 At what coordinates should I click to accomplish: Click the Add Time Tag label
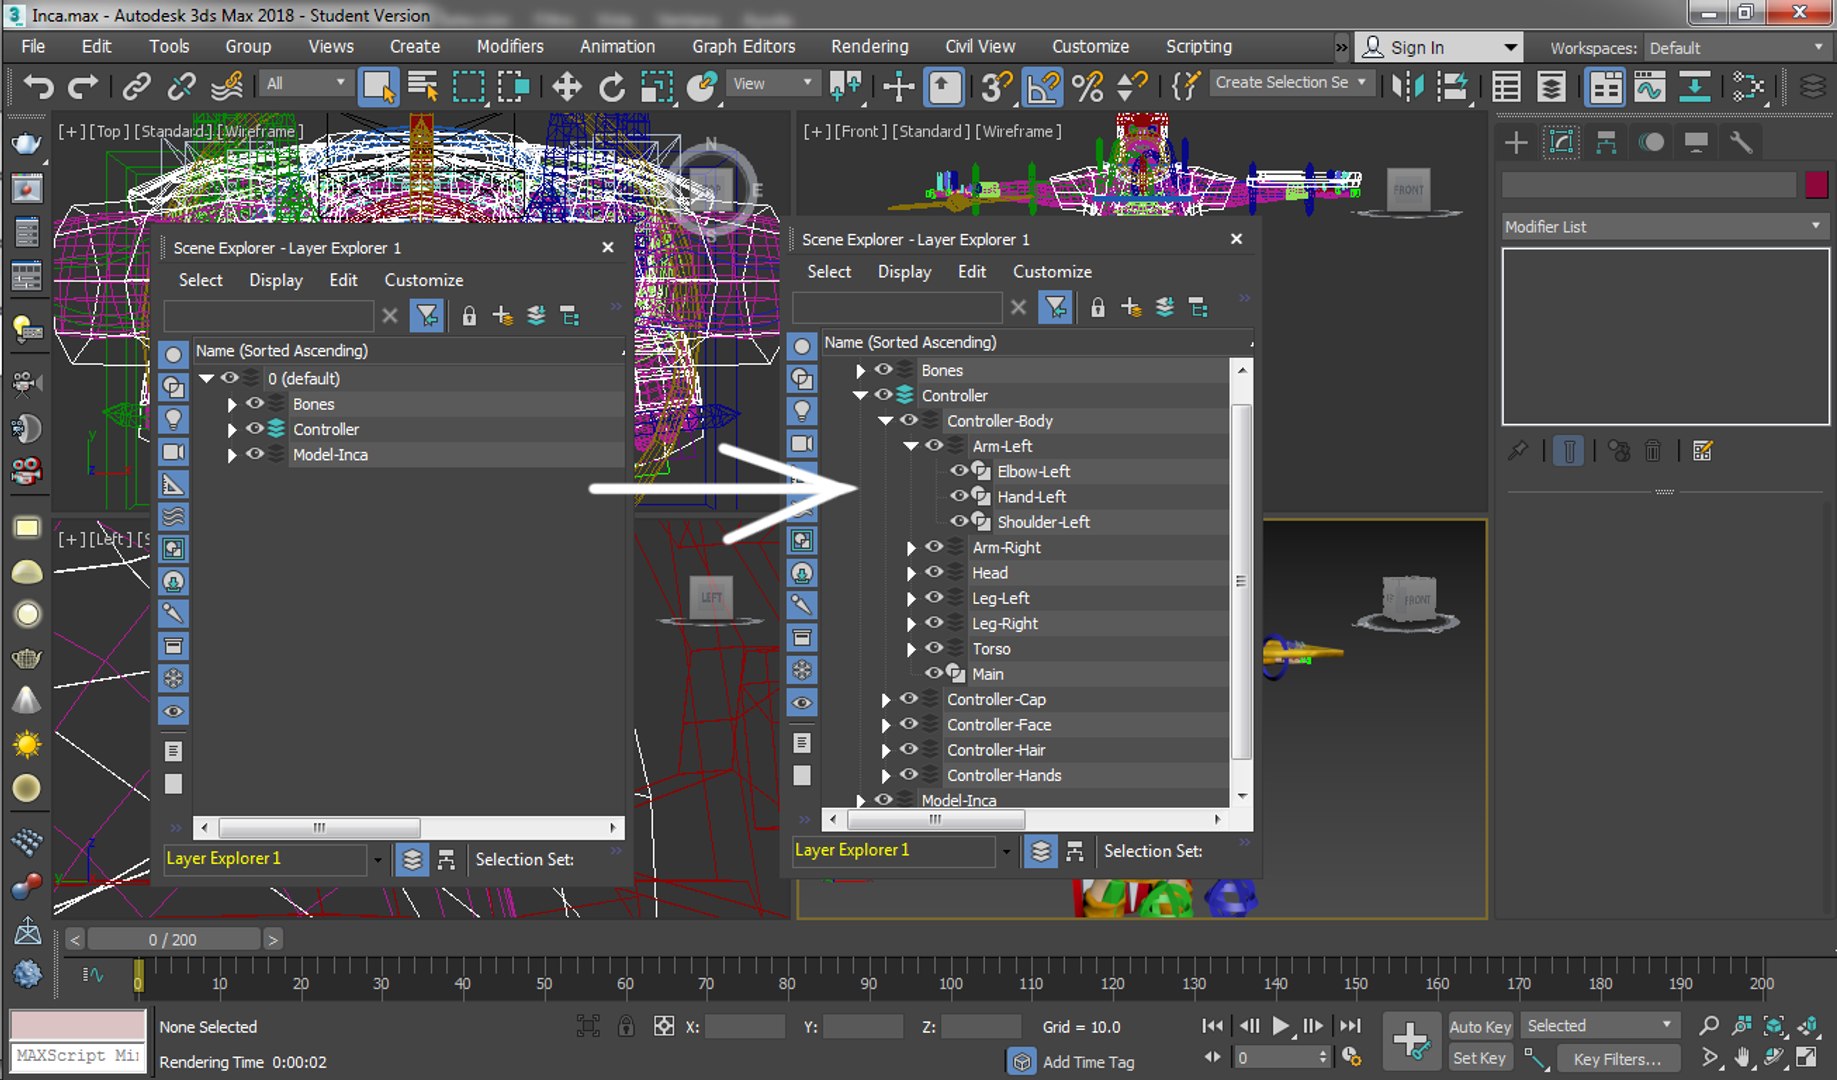[1088, 1062]
